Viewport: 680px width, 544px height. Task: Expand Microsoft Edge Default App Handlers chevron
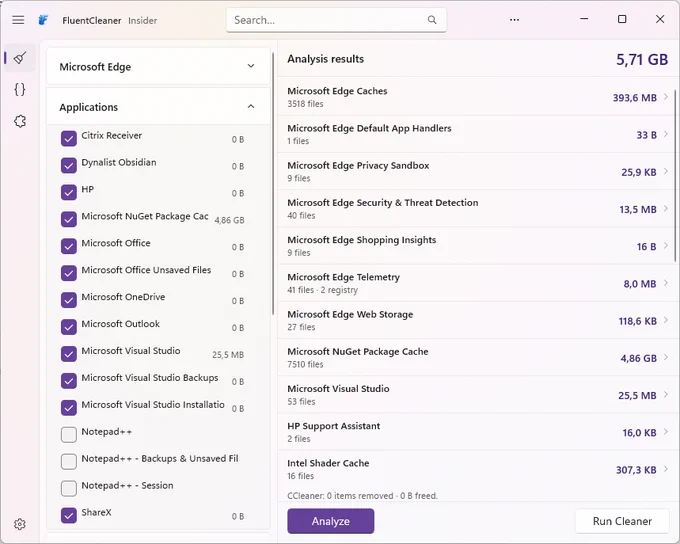[x=666, y=134]
